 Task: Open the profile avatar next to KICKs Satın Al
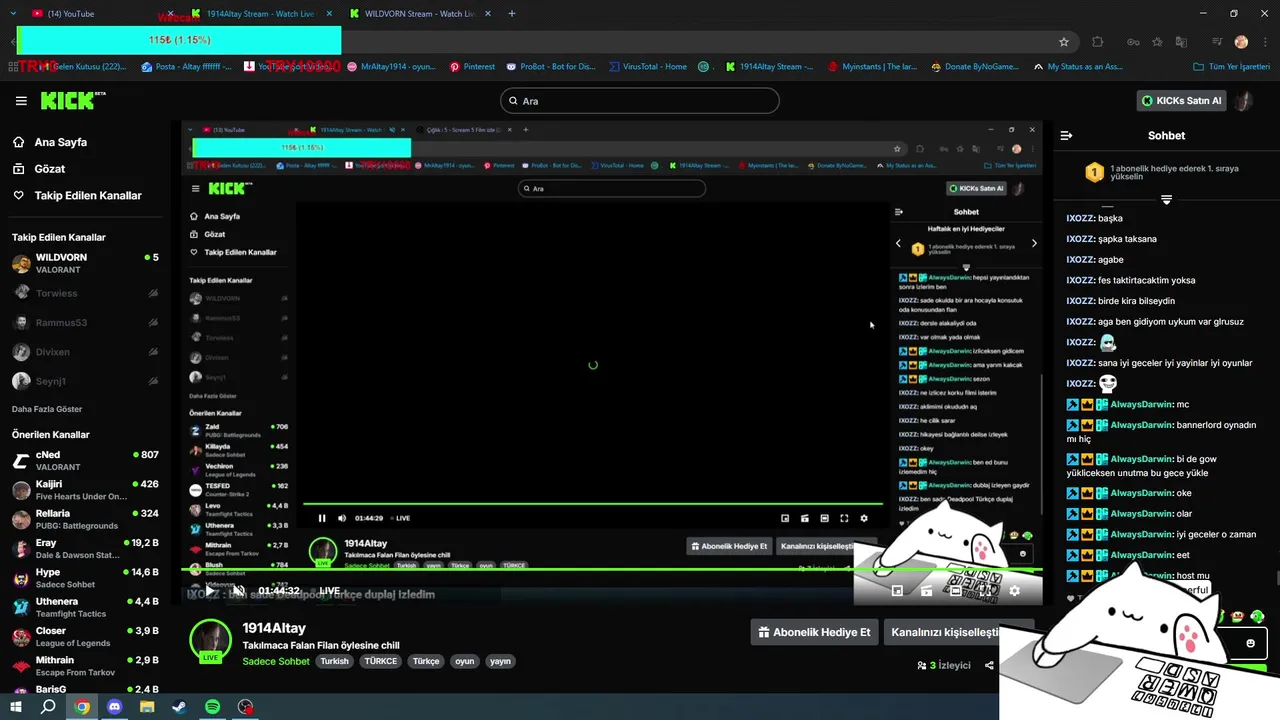(x=1245, y=101)
